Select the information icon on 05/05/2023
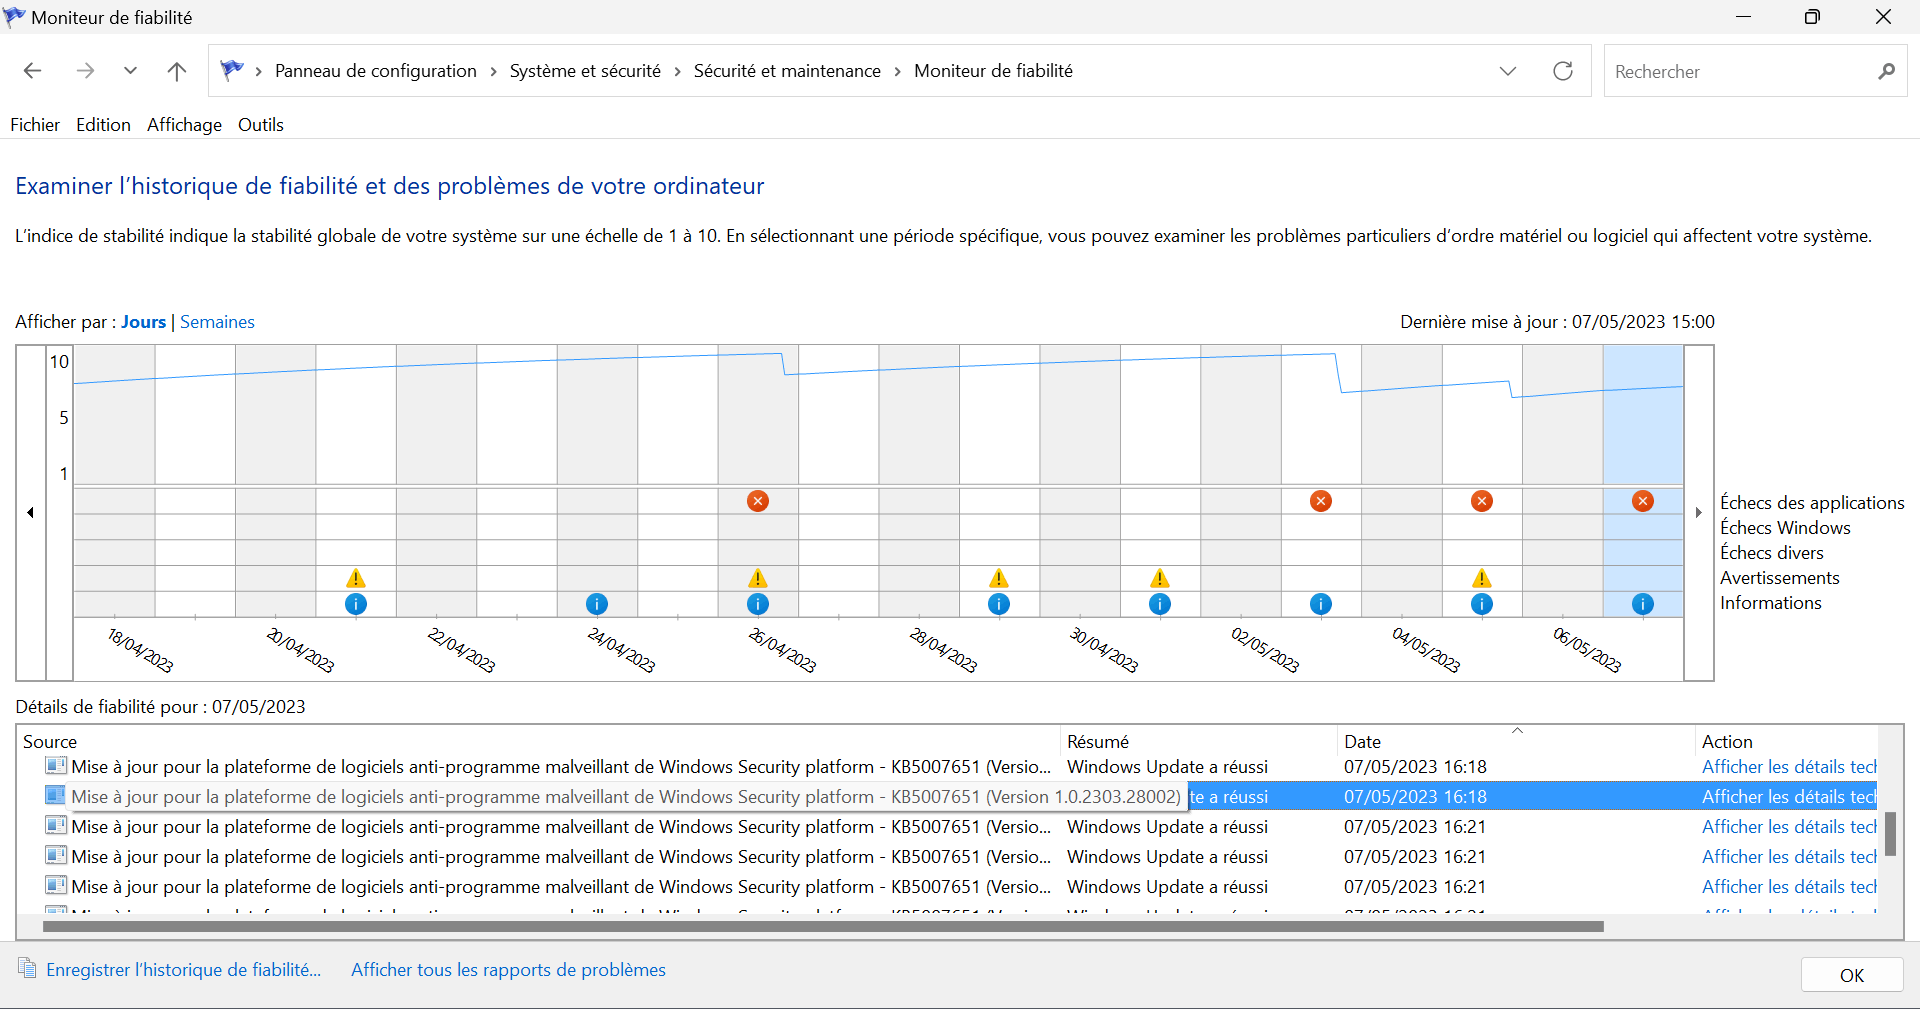This screenshot has width=1920, height=1009. [x=1482, y=604]
